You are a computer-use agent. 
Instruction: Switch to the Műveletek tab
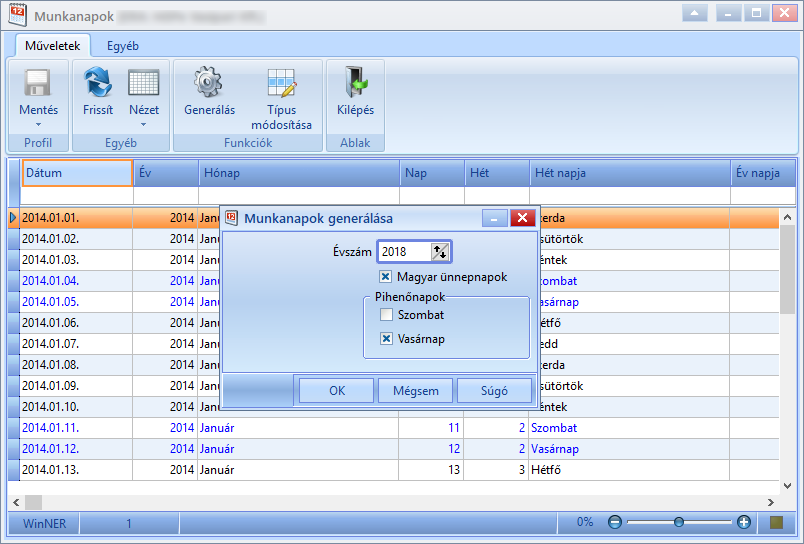pyautogui.click(x=53, y=46)
